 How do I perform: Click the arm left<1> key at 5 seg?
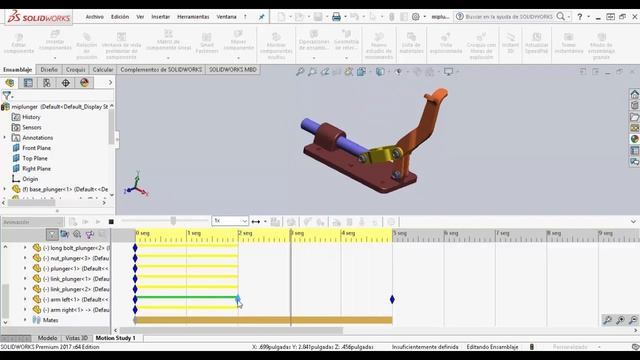(392, 300)
